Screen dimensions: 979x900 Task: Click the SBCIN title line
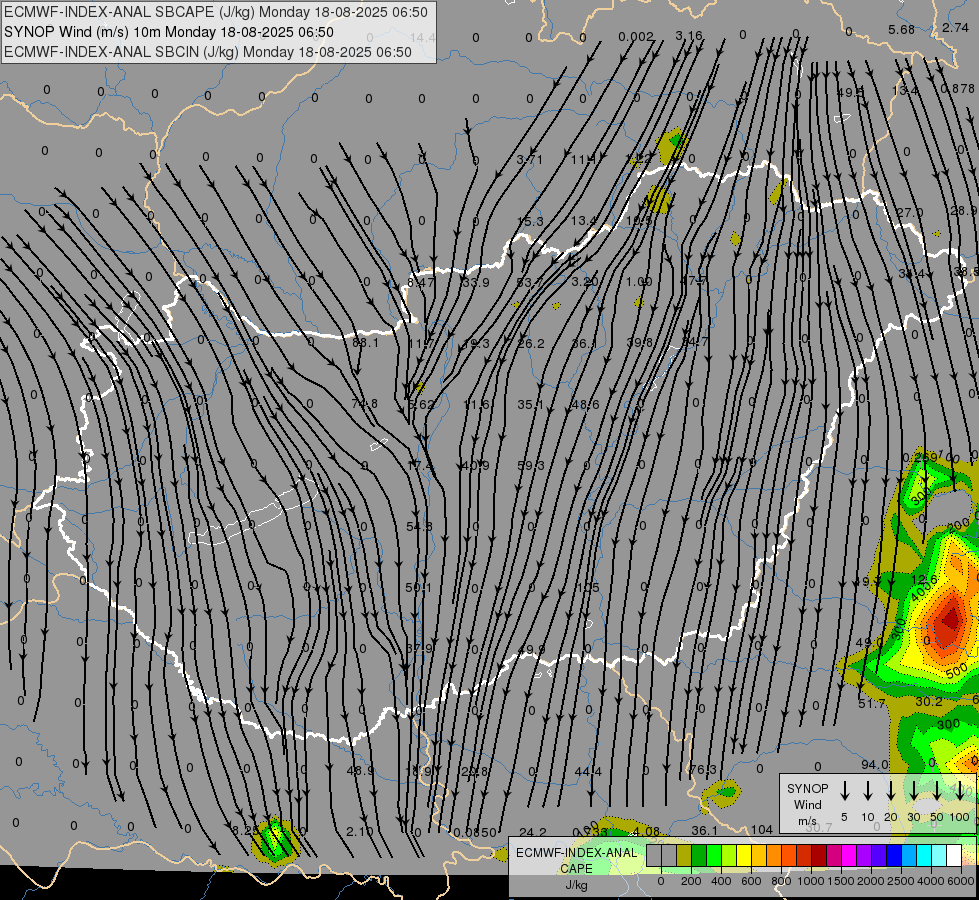(208, 52)
